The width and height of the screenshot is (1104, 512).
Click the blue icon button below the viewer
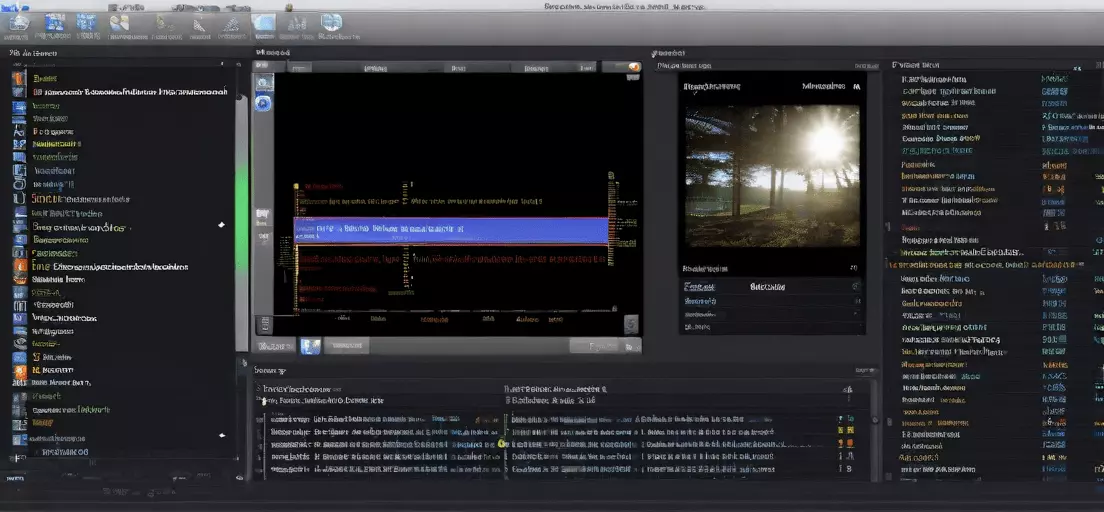click(310, 346)
